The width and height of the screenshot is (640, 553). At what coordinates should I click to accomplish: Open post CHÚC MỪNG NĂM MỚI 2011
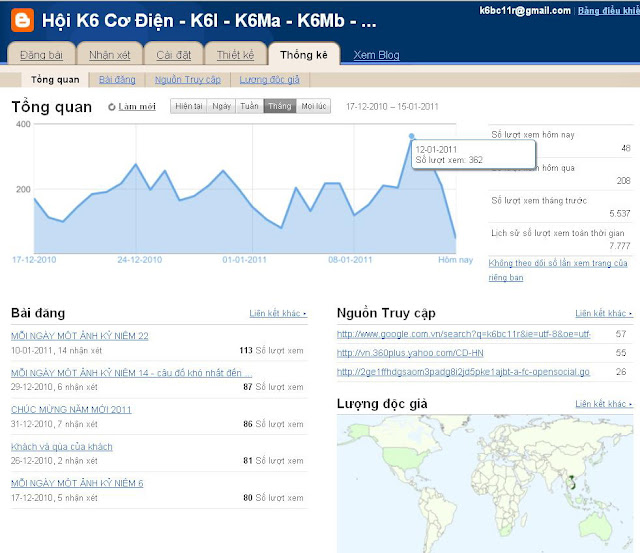pyautogui.click(x=71, y=409)
